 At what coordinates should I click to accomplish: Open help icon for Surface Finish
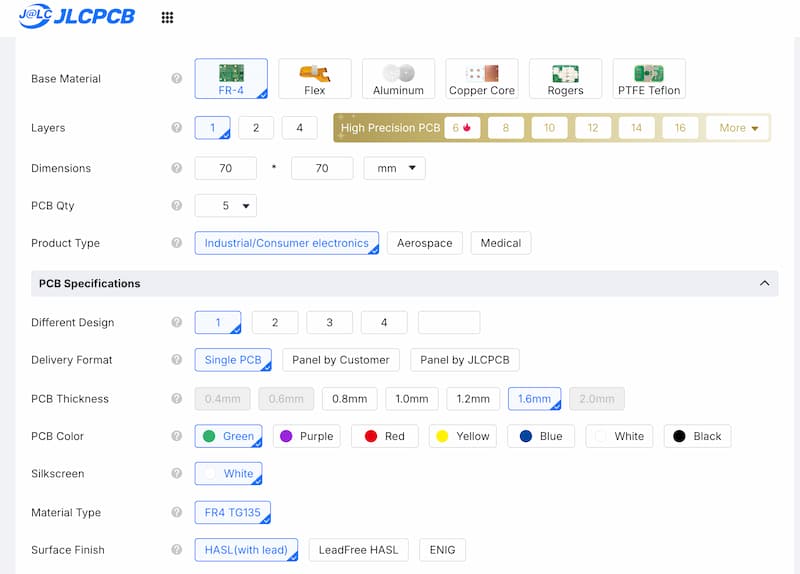[177, 550]
